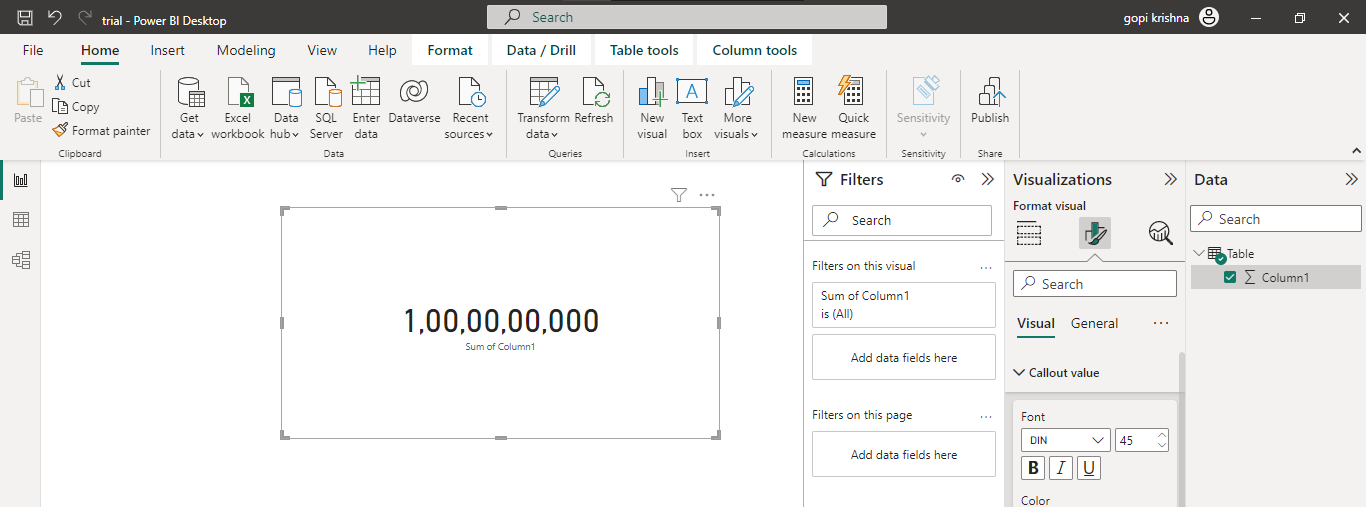Create a New measure

tap(804, 108)
